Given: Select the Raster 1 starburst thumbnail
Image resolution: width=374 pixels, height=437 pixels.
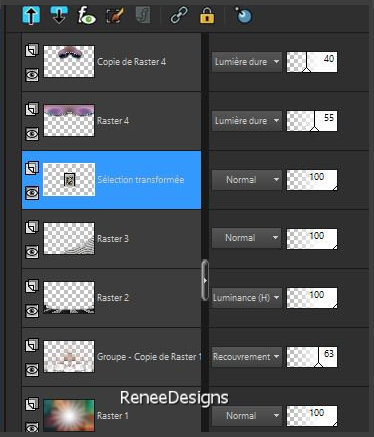Looking at the screenshot, I should point(69,415).
